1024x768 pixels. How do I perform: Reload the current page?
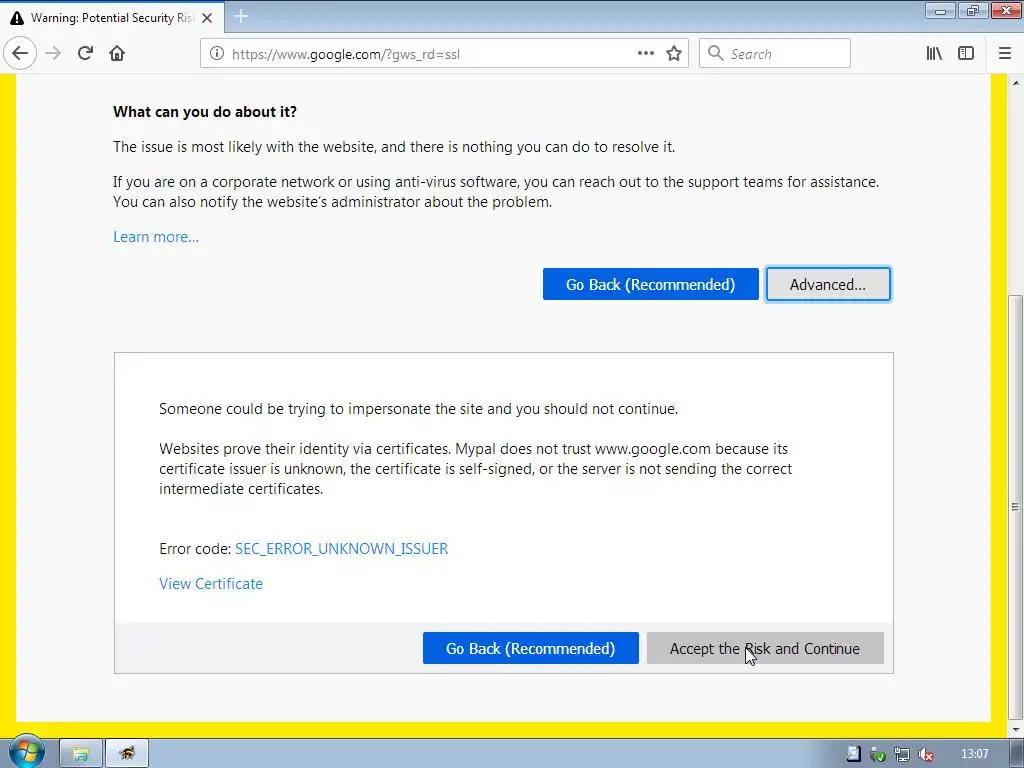(x=85, y=54)
